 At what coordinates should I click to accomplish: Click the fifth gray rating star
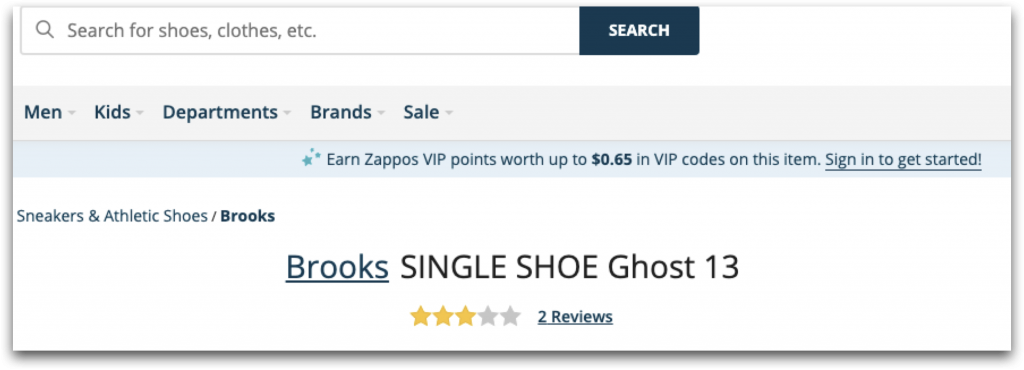click(509, 317)
